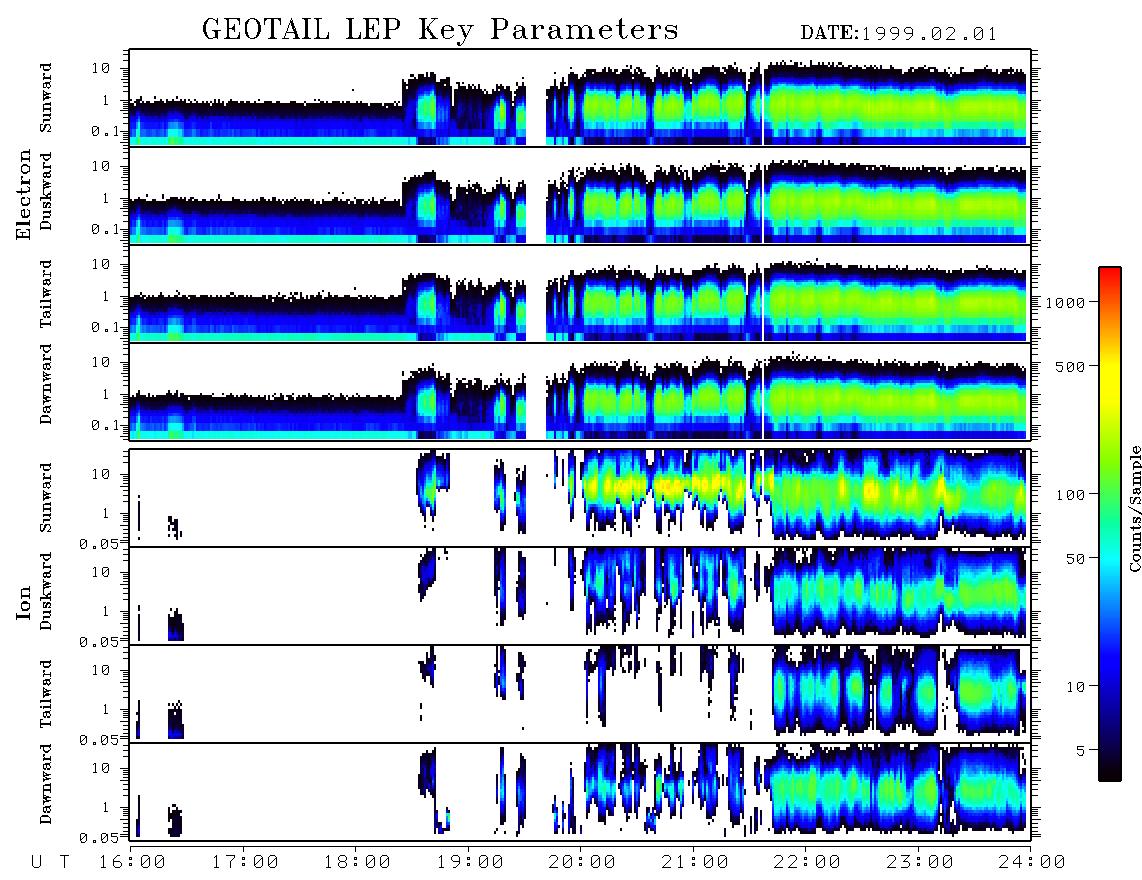Click the 16:00 time axis label

(x=133, y=862)
